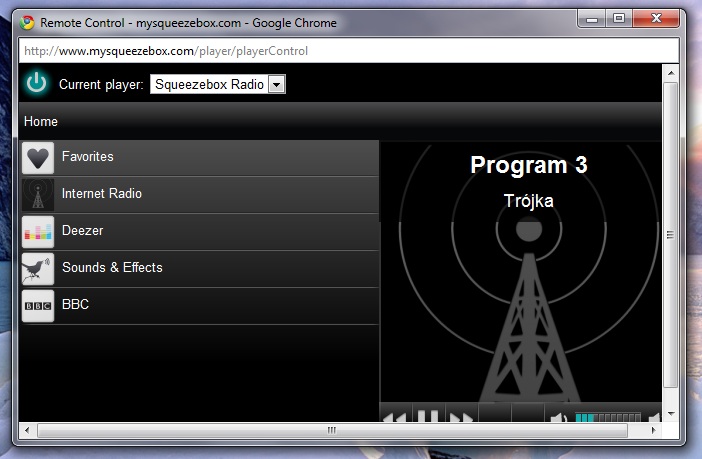This screenshot has width=702, height=459.
Task: Click the BBC logo icon
Action: click(38, 306)
